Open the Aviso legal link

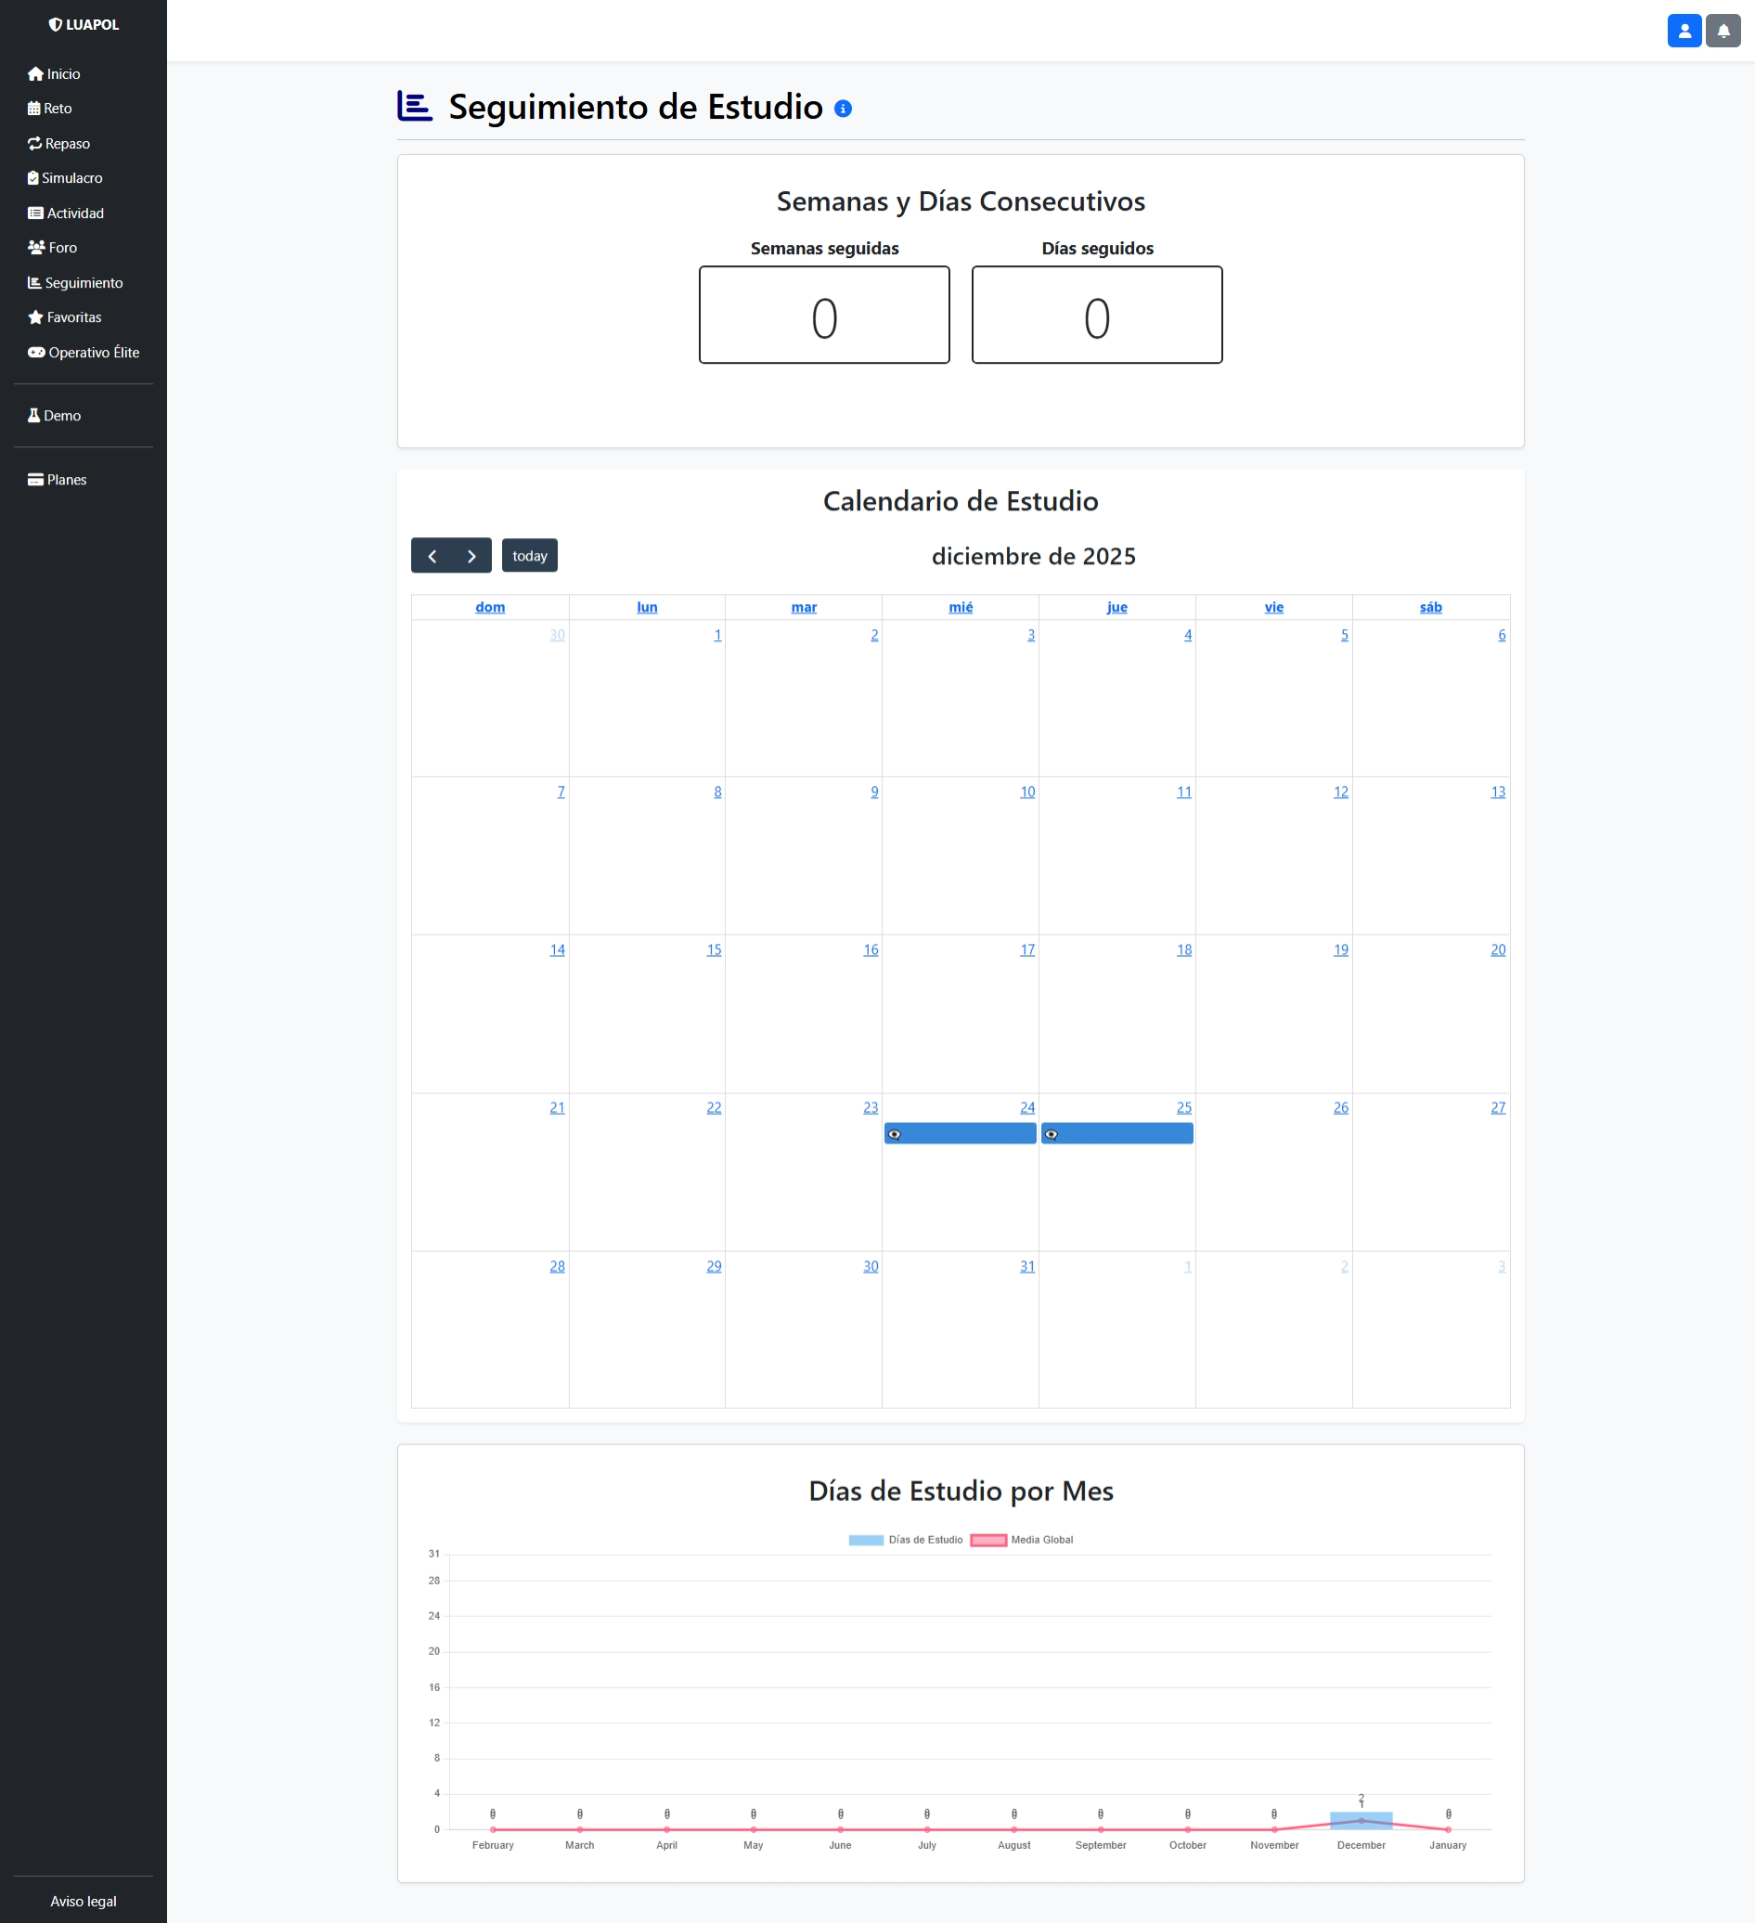tap(83, 1901)
